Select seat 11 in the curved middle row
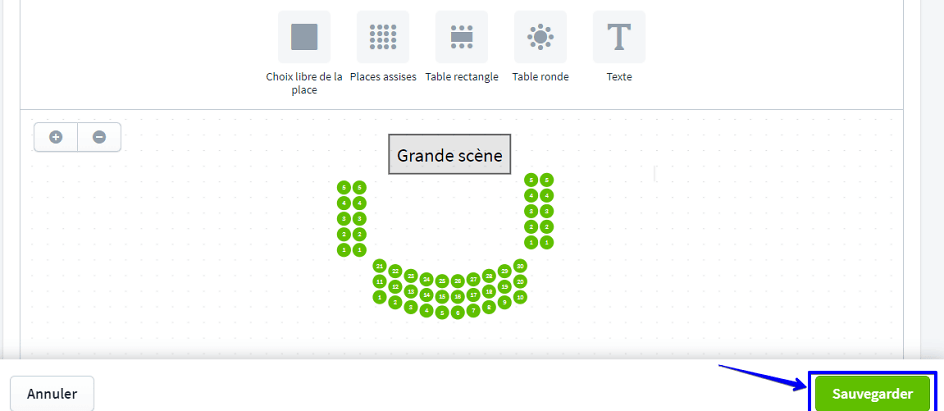 [x=380, y=282]
